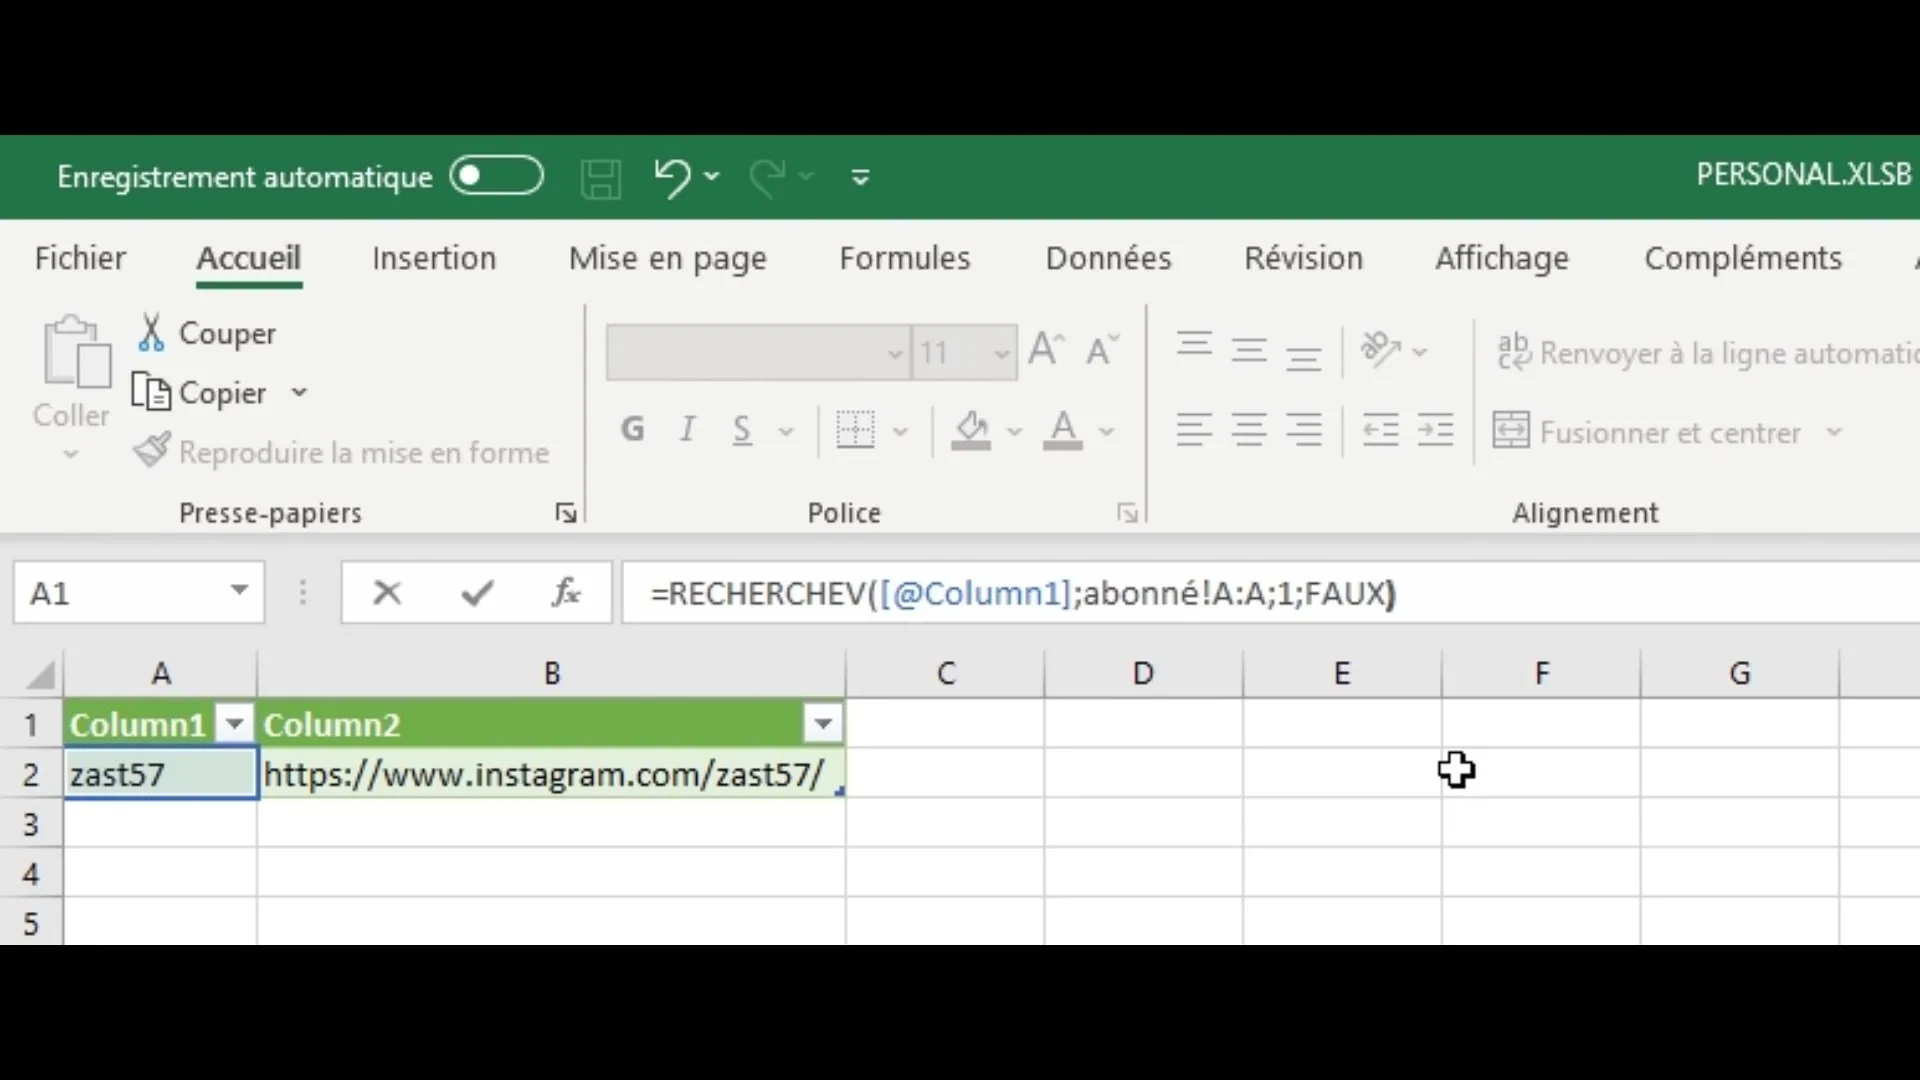The image size is (1920, 1080).
Task: Click the fill color bucket swatch
Action: pos(971,430)
